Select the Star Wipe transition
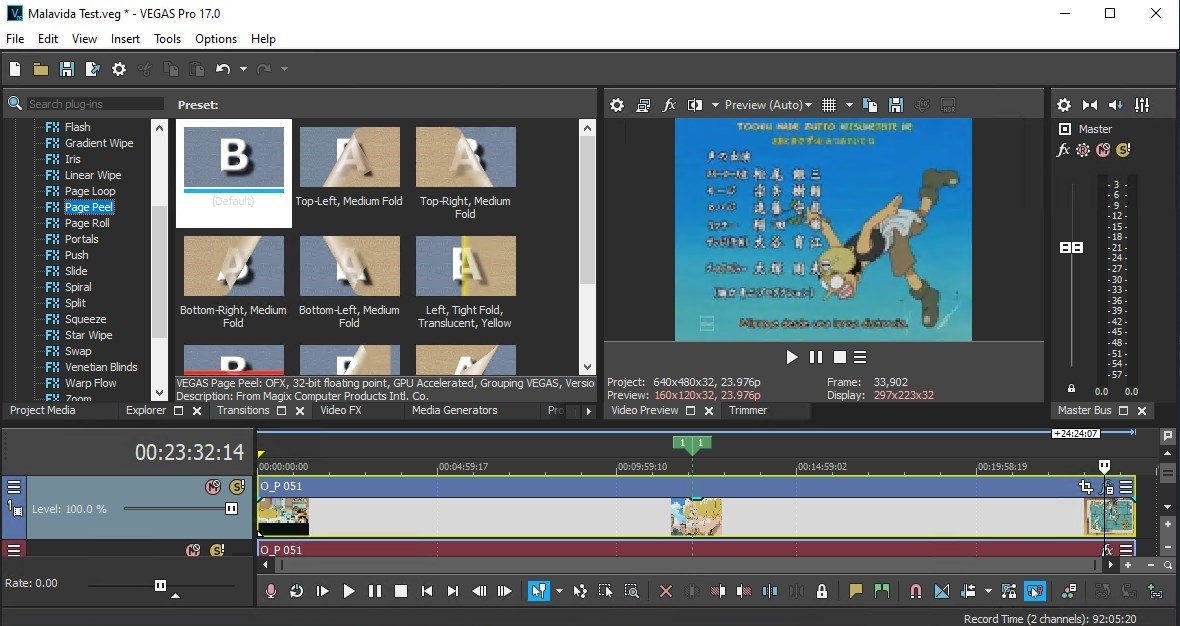1180x626 pixels. pos(88,335)
